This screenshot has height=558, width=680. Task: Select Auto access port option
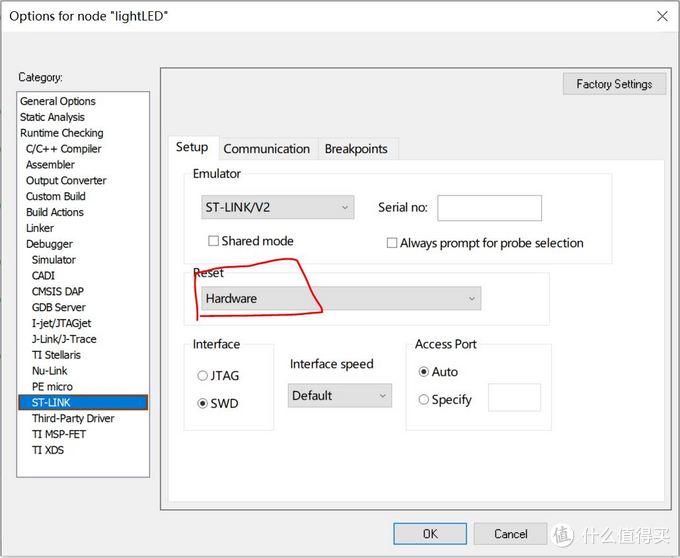point(423,372)
